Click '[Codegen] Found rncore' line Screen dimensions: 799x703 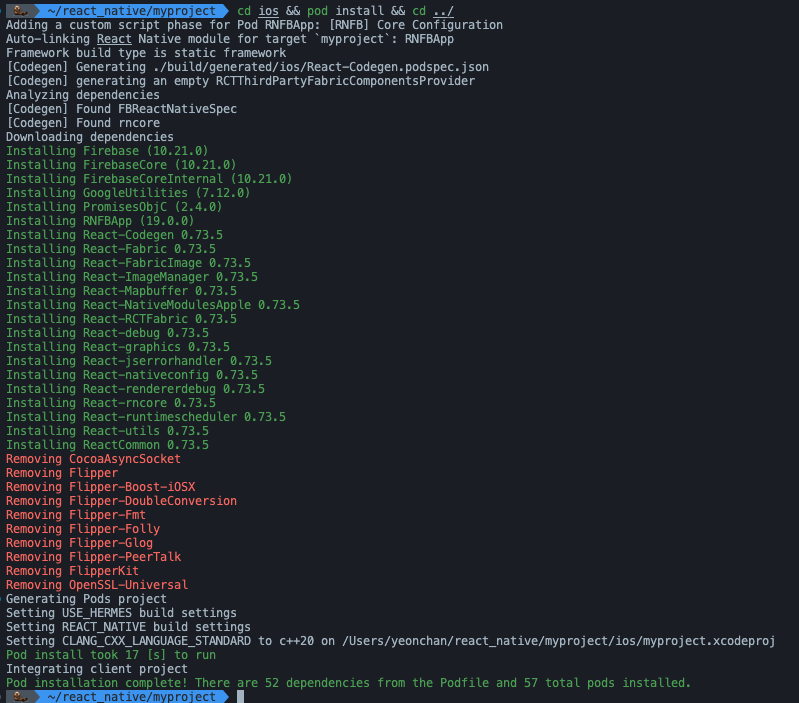pyautogui.click(x=83, y=123)
